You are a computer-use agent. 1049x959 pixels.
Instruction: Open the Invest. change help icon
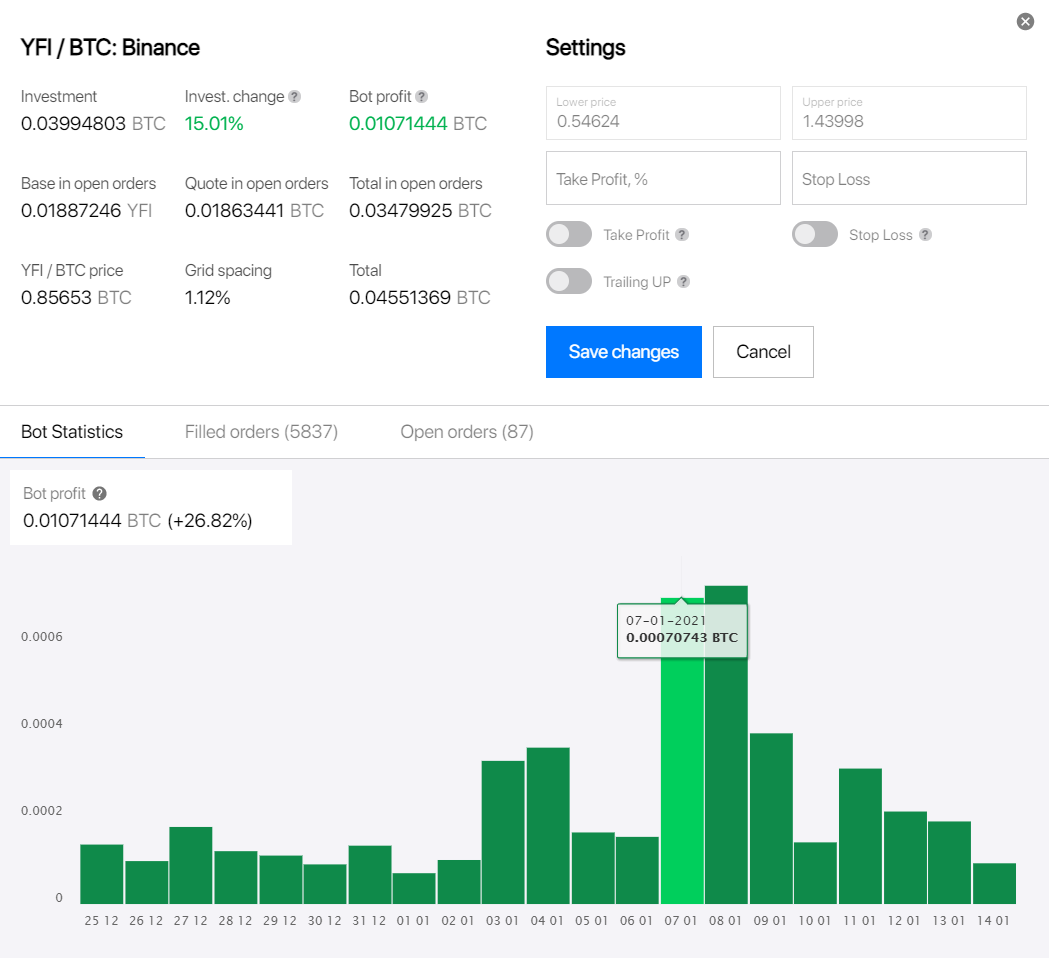(294, 97)
